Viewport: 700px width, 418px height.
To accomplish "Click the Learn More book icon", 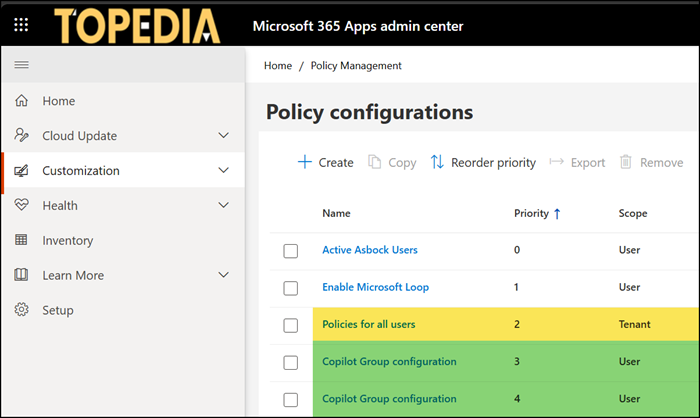I will tap(21, 275).
